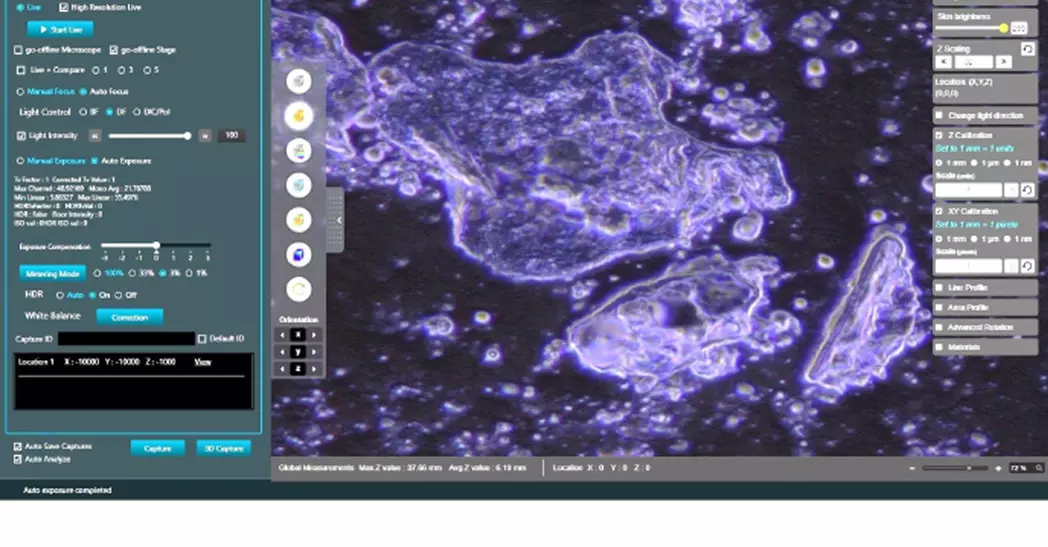Click the Light Intensity slider track
This screenshot has height=547, width=1048.
148,136
